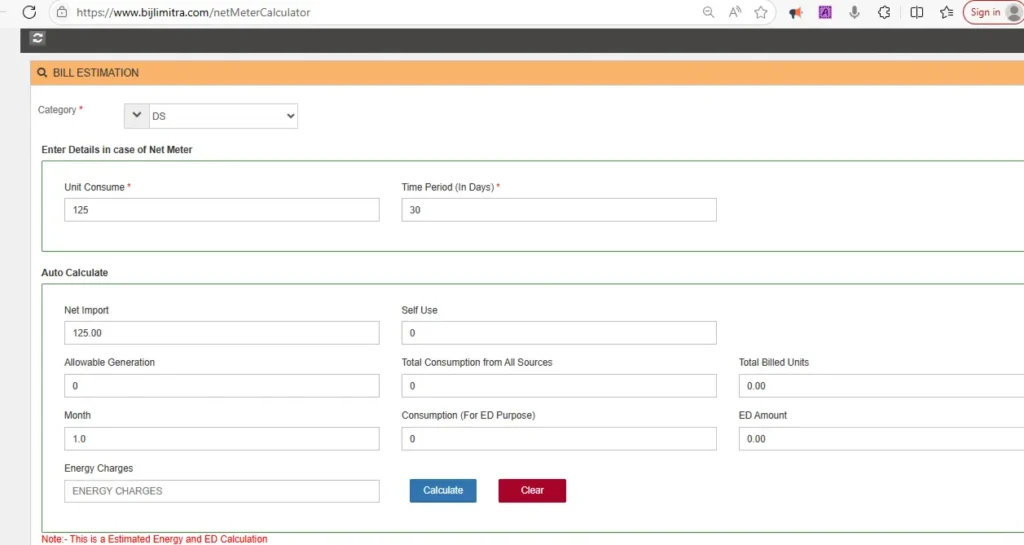Click the Time Period (In Days) field
Image resolution: width=1024 pixels, height=545 pixels.
[558, 210]
